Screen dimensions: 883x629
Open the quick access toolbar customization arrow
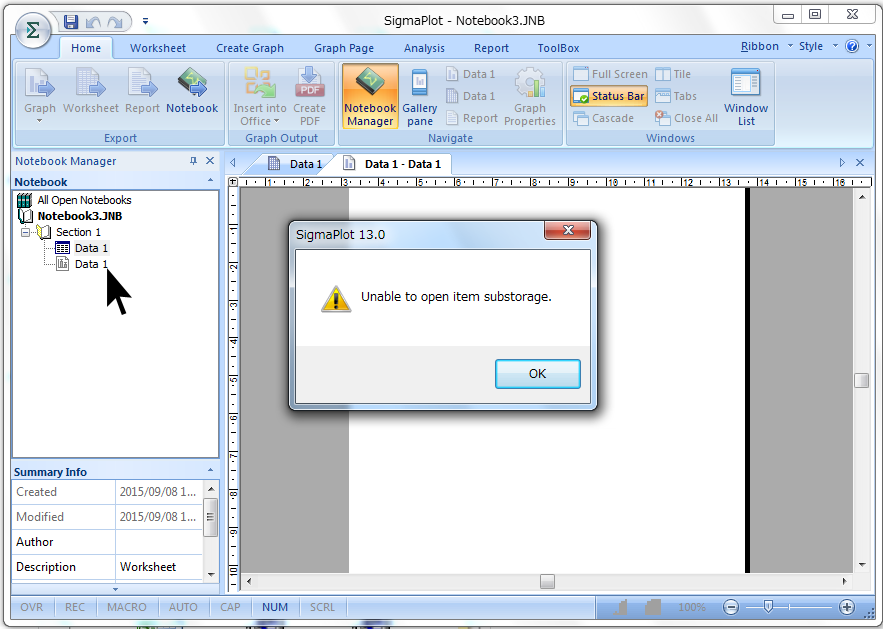[145, 21]
